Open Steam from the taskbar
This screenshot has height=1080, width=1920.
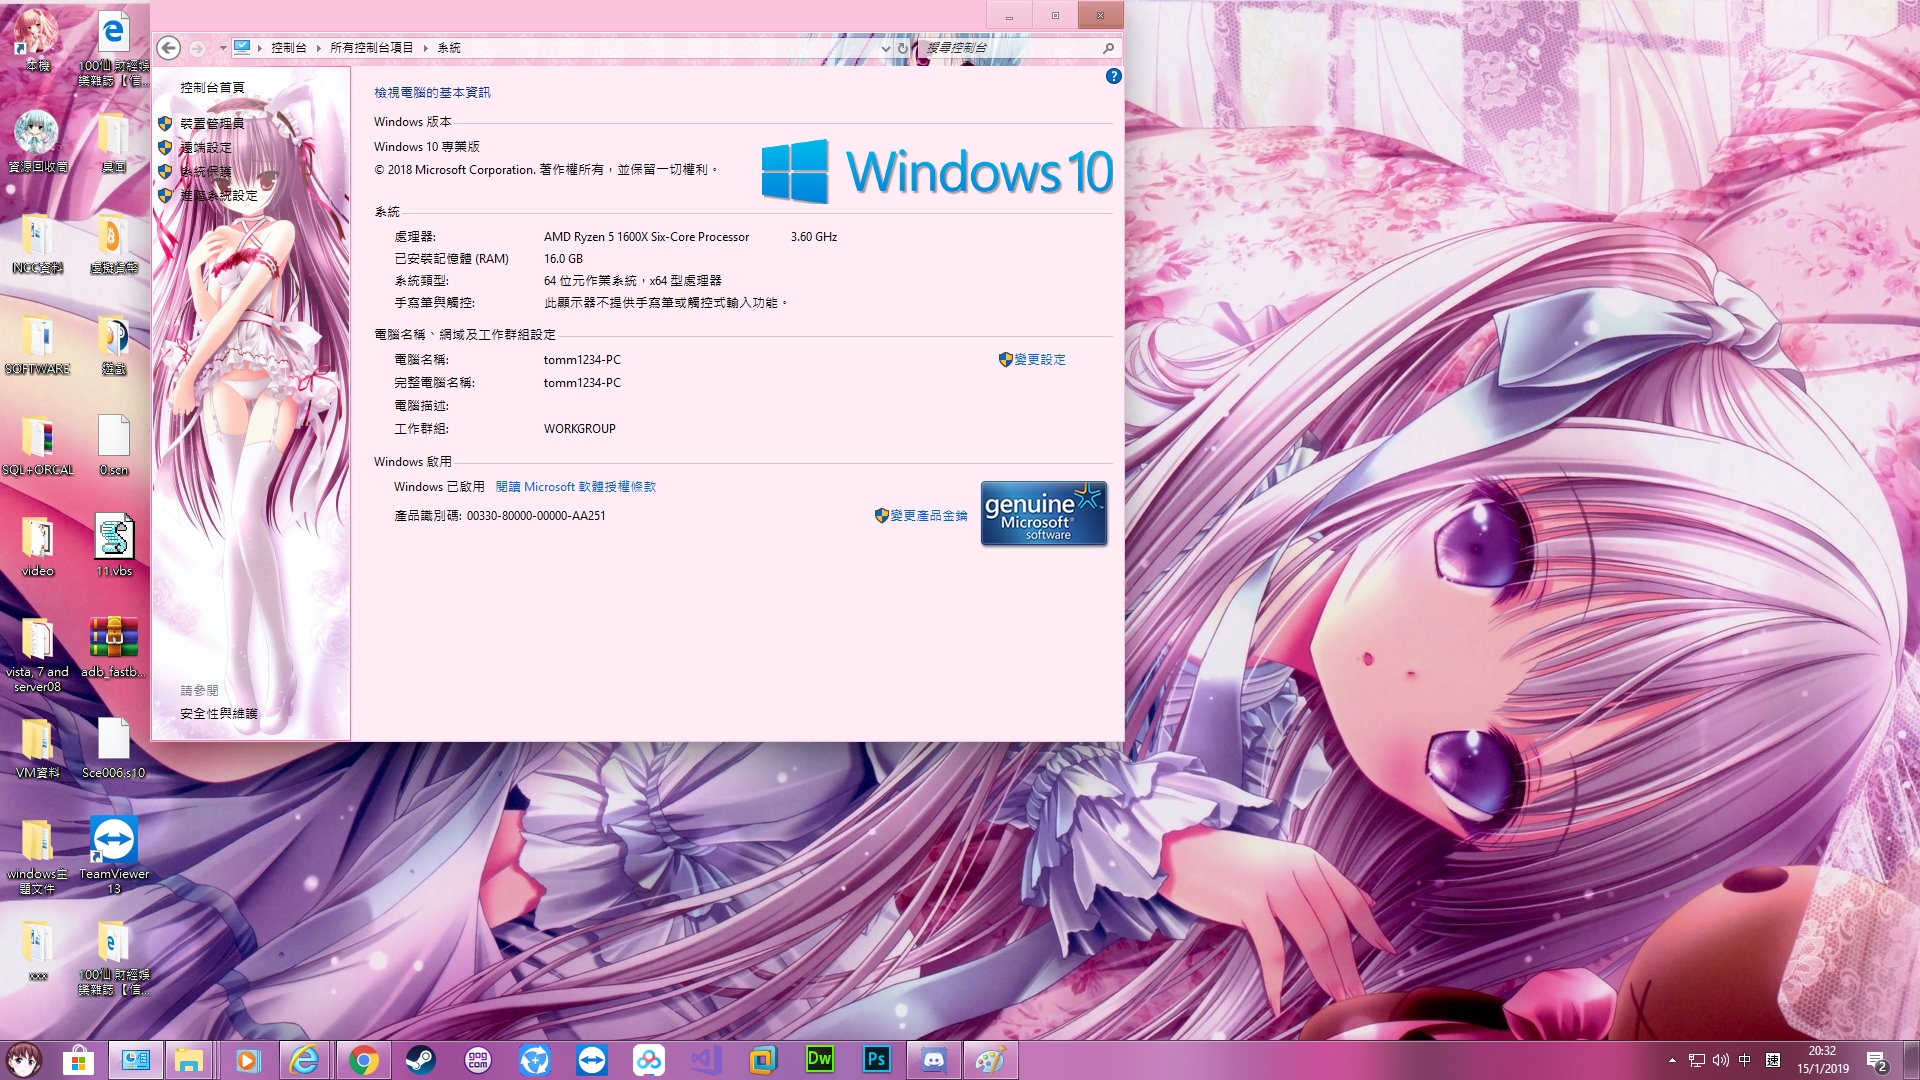[x=420, y=1060]
